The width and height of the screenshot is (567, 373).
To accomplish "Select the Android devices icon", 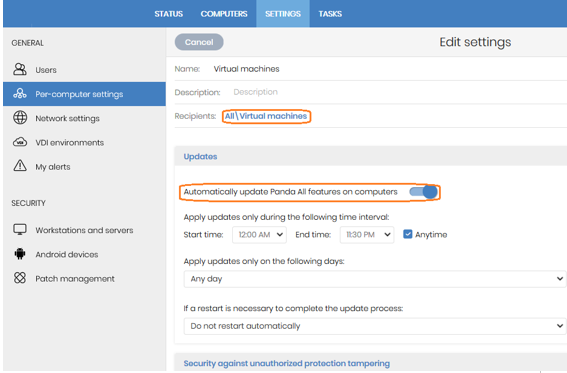I will click(20, 254).
